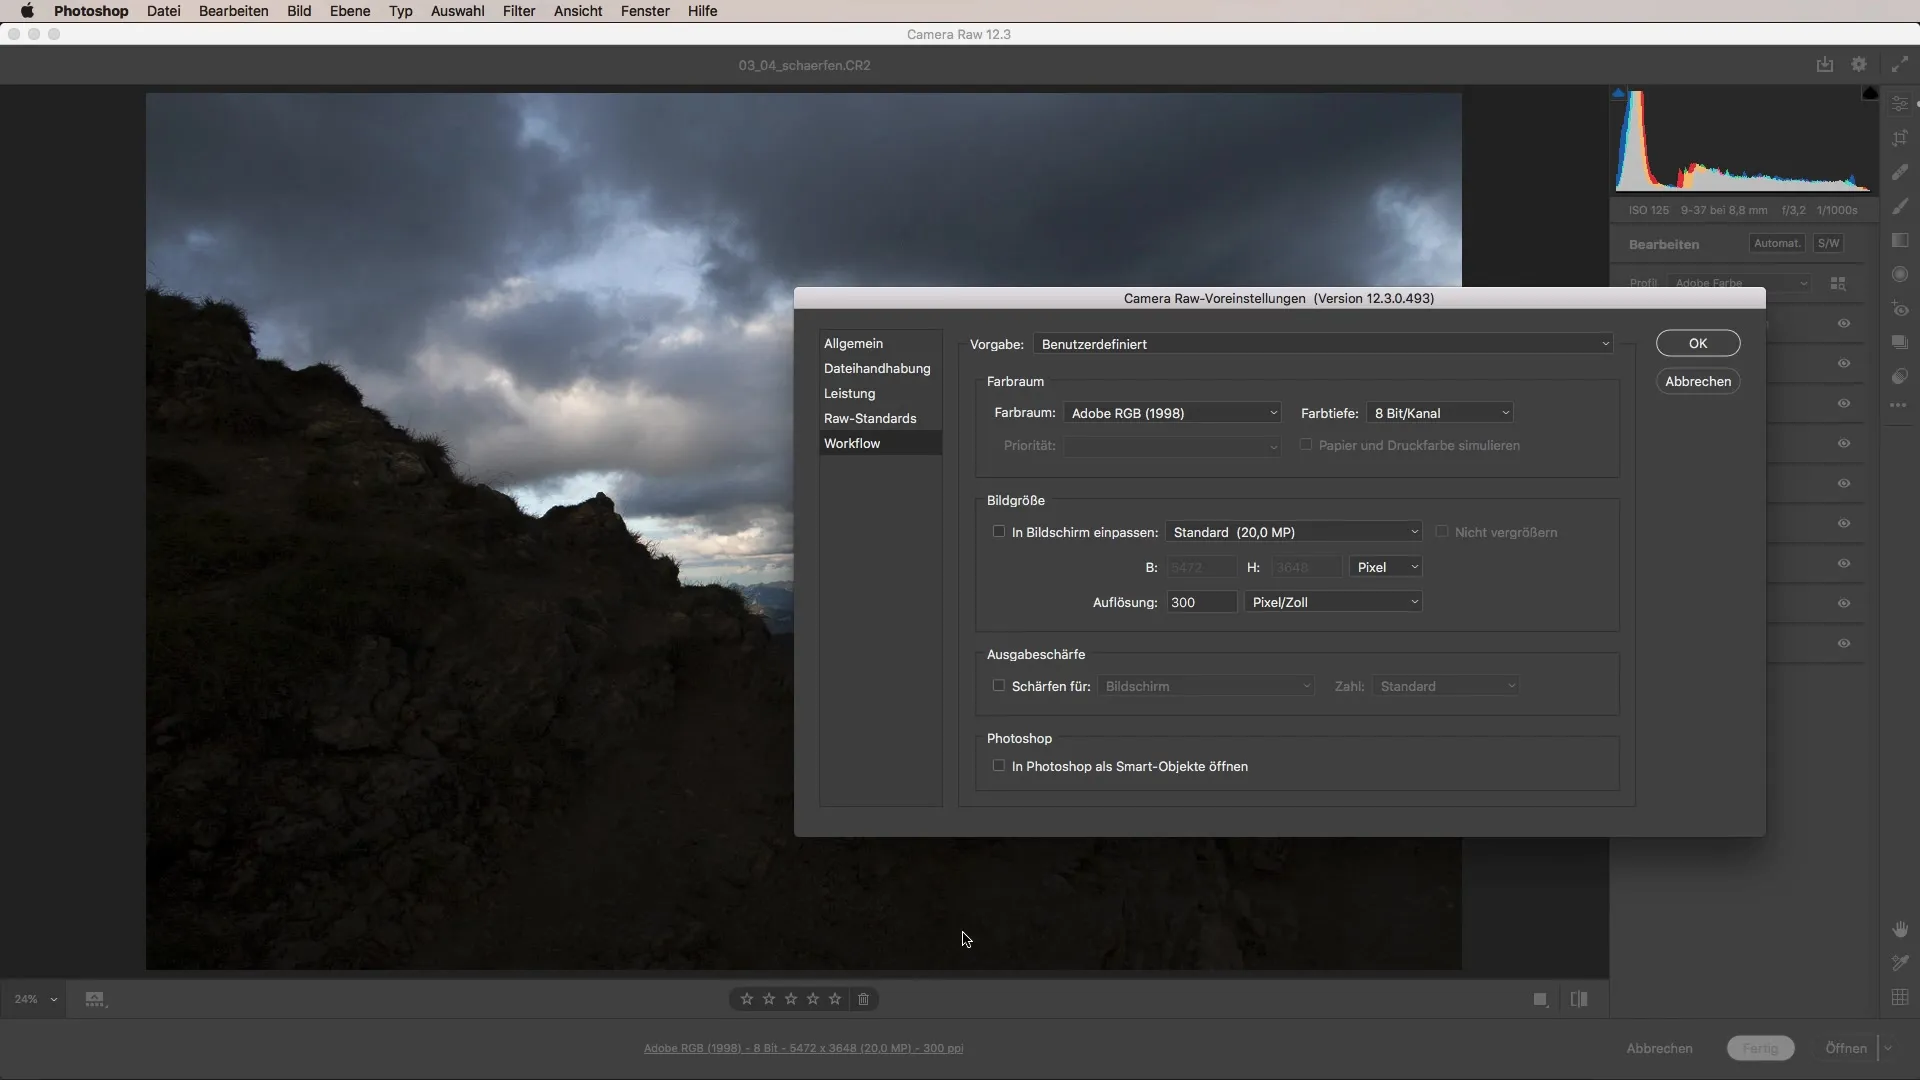The height and width of the screenshot is (1080, 1920).
Task: Toggle the filmstrip icon at bottom left
Action: point(95,999)
